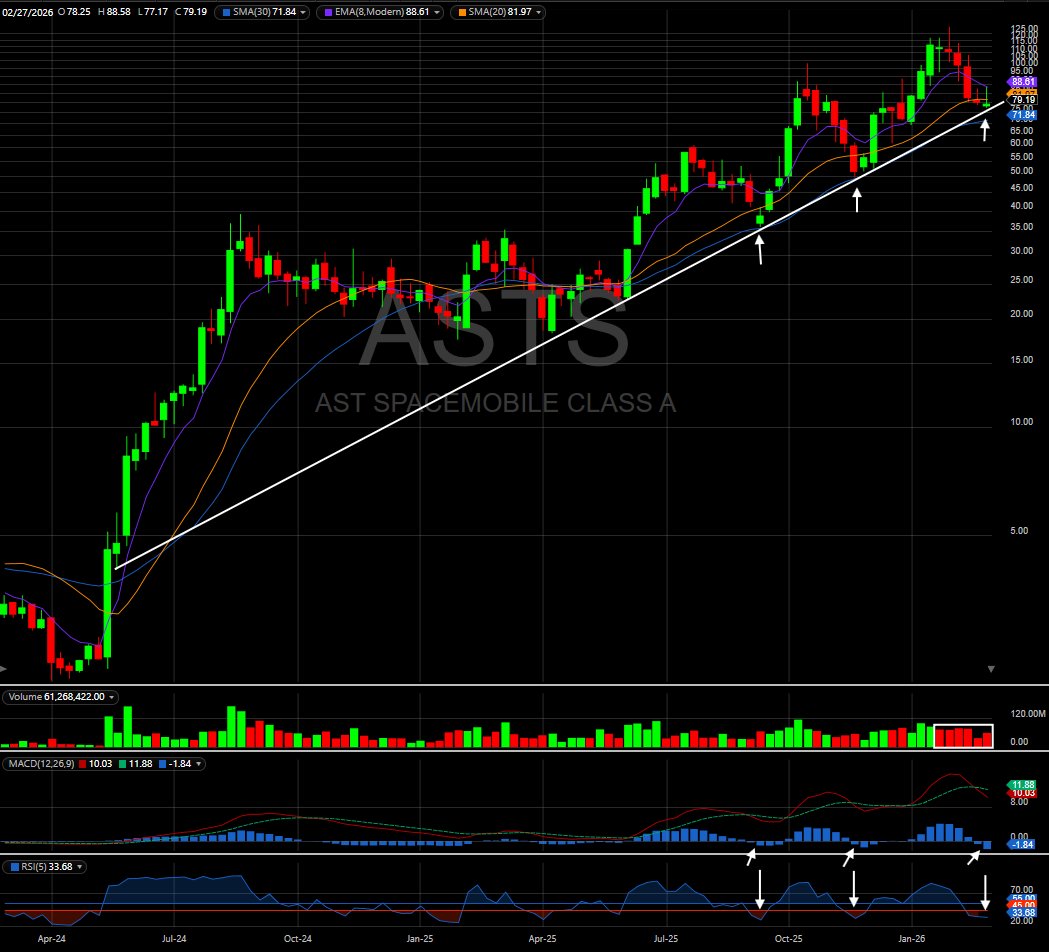Screen dimensions: 1049x952
Task: Click the green 11.88 MACD axis tag
Action: click(x=1022, y=785)
